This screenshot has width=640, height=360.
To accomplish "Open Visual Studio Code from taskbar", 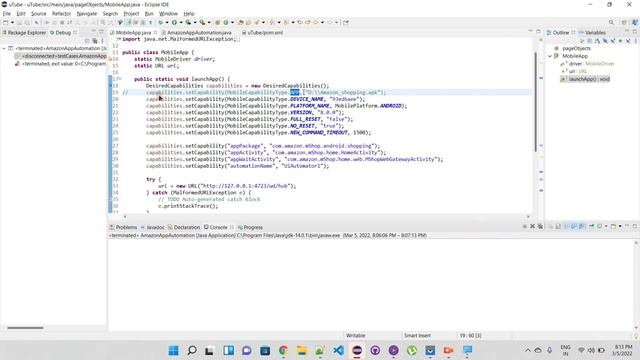I will tap(338, 350).
